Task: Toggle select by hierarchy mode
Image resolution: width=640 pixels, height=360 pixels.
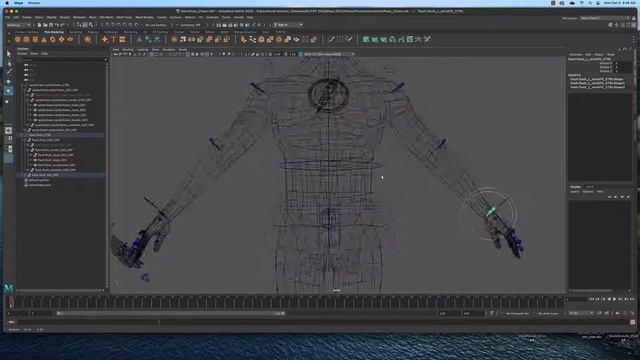Action: click(79, 25)
